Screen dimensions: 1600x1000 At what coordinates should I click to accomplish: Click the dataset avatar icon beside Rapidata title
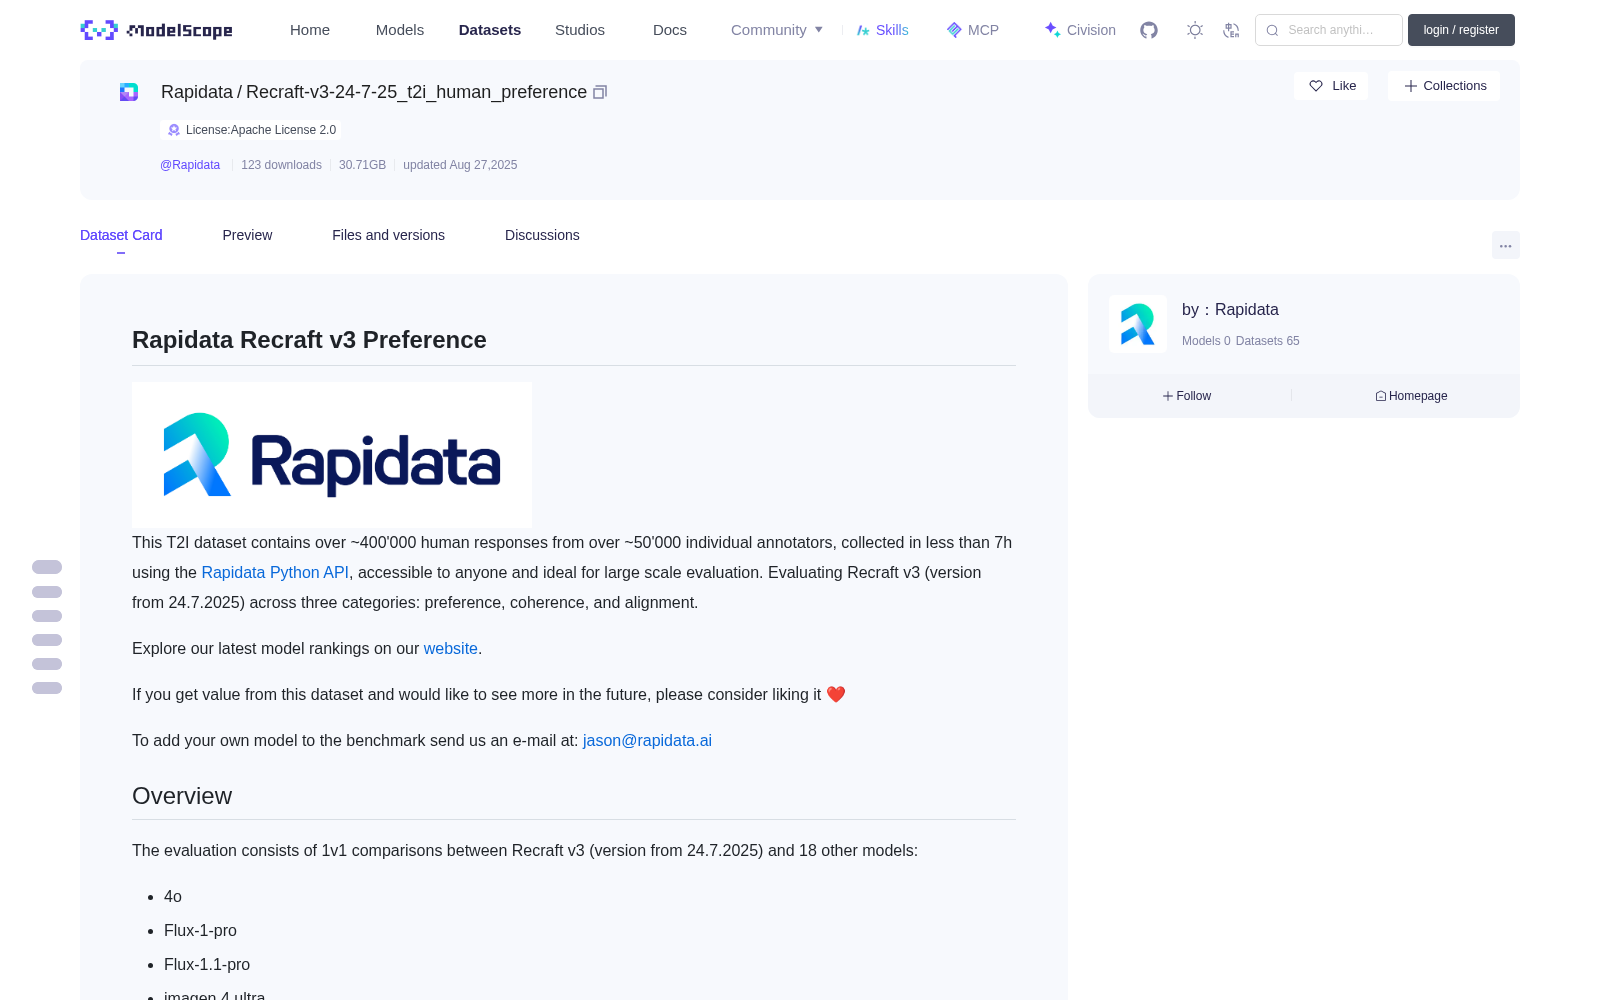coord(129,92)
